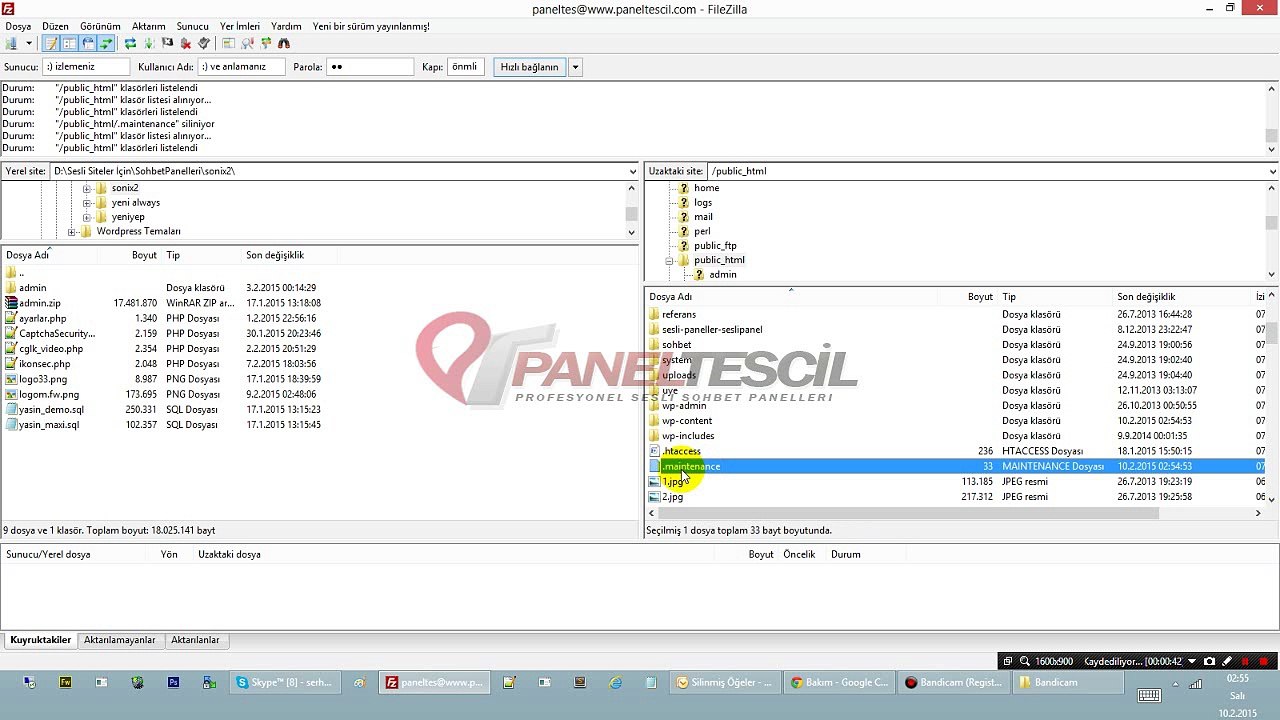Open the Site Manager dropdown arrow
This screenshot has width=1280, height=720.
click(x=29, y=43)
